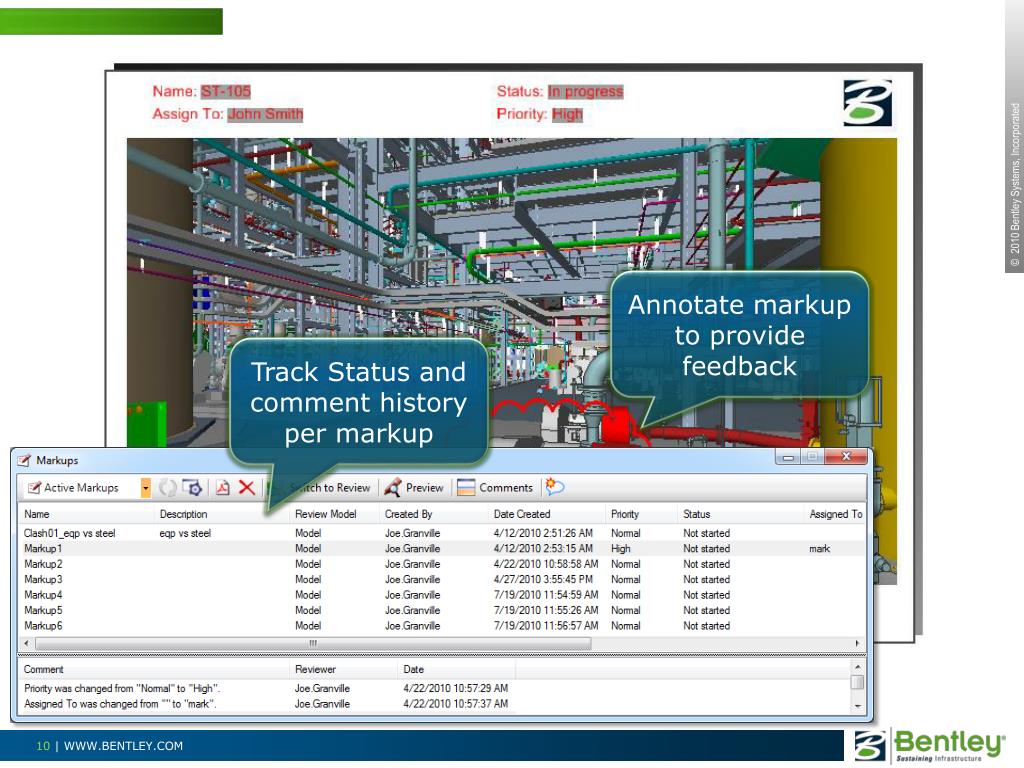Click the 'In progress' status field
Screen dimensions: 1024x768
click(x=586, y=91)
